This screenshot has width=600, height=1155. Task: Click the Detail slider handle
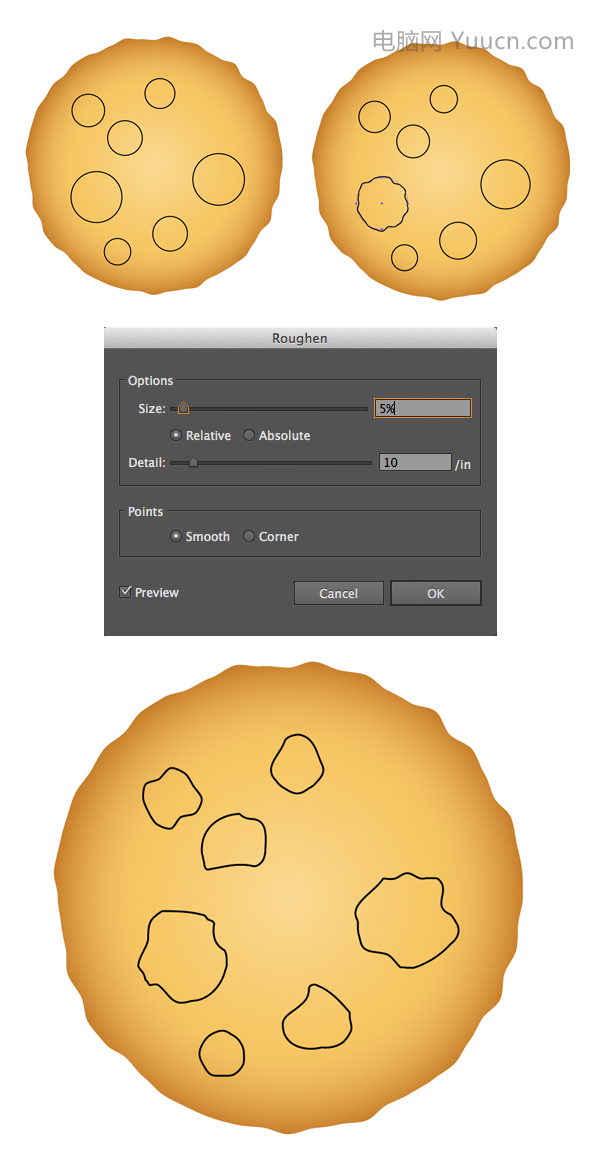point(193,463)
